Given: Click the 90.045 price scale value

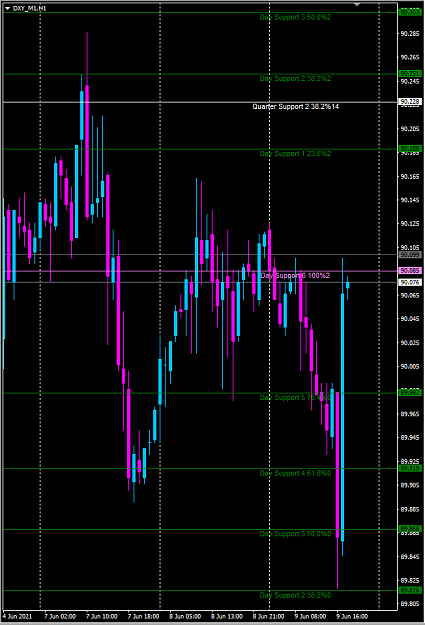Looking at the screenshot, I should coord(410,319).
